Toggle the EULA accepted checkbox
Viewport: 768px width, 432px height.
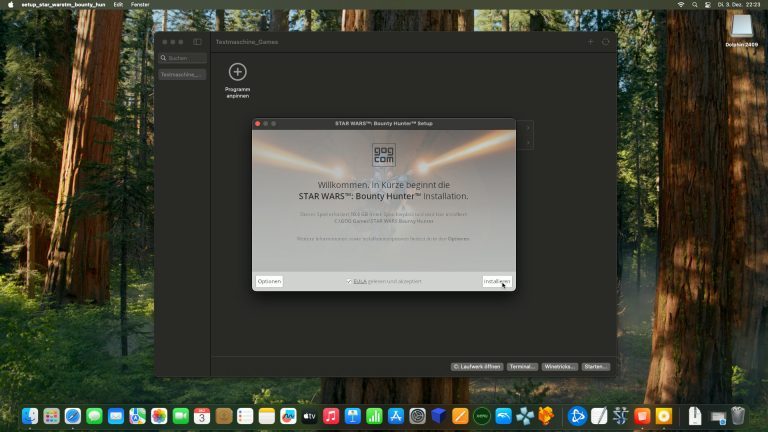click(349, 281)
